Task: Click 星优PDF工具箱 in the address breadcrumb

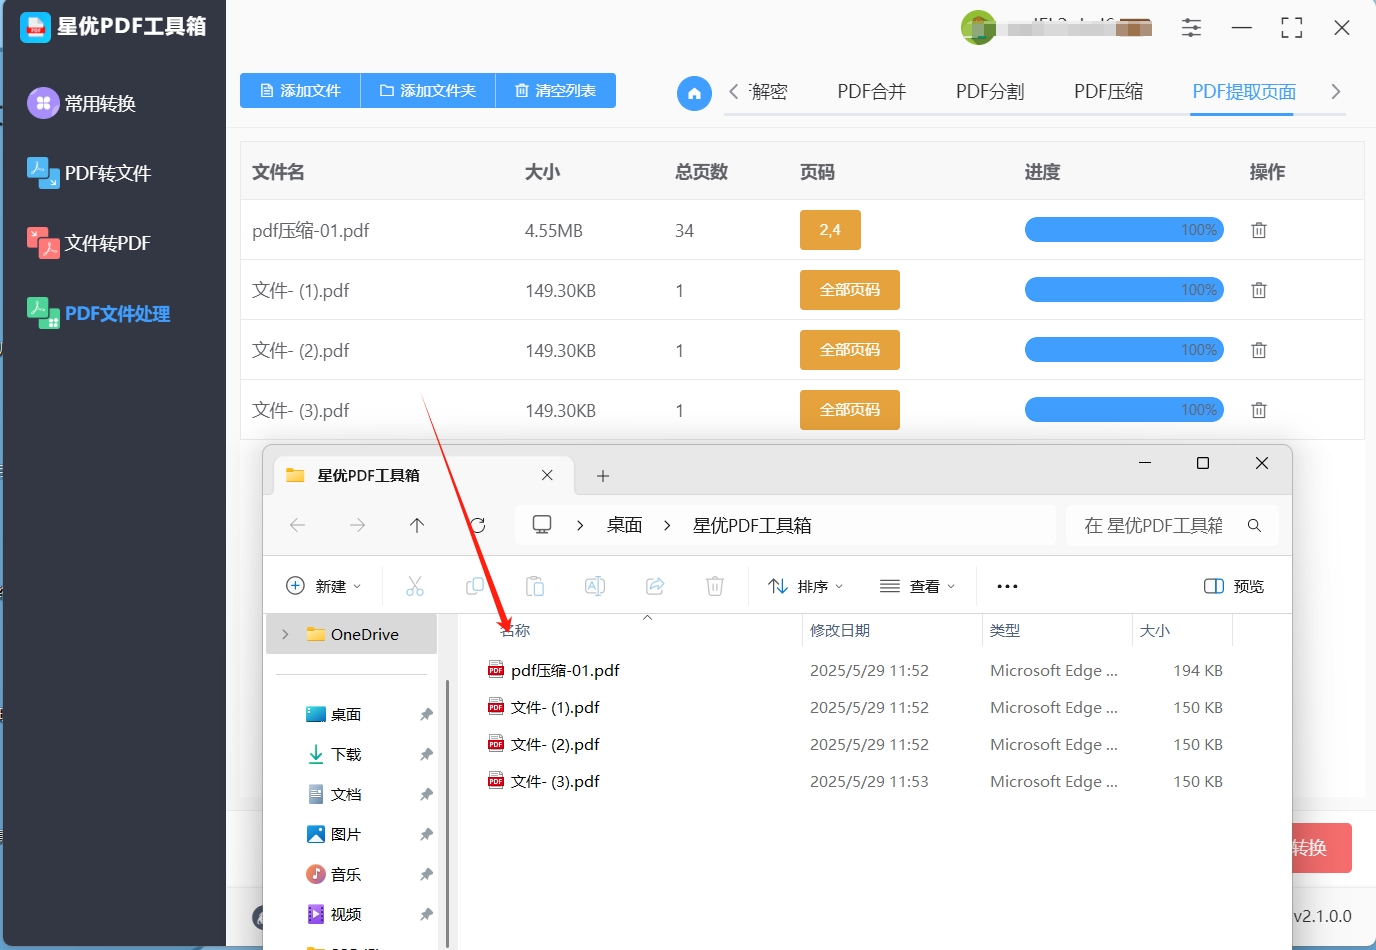Action: 752,525
